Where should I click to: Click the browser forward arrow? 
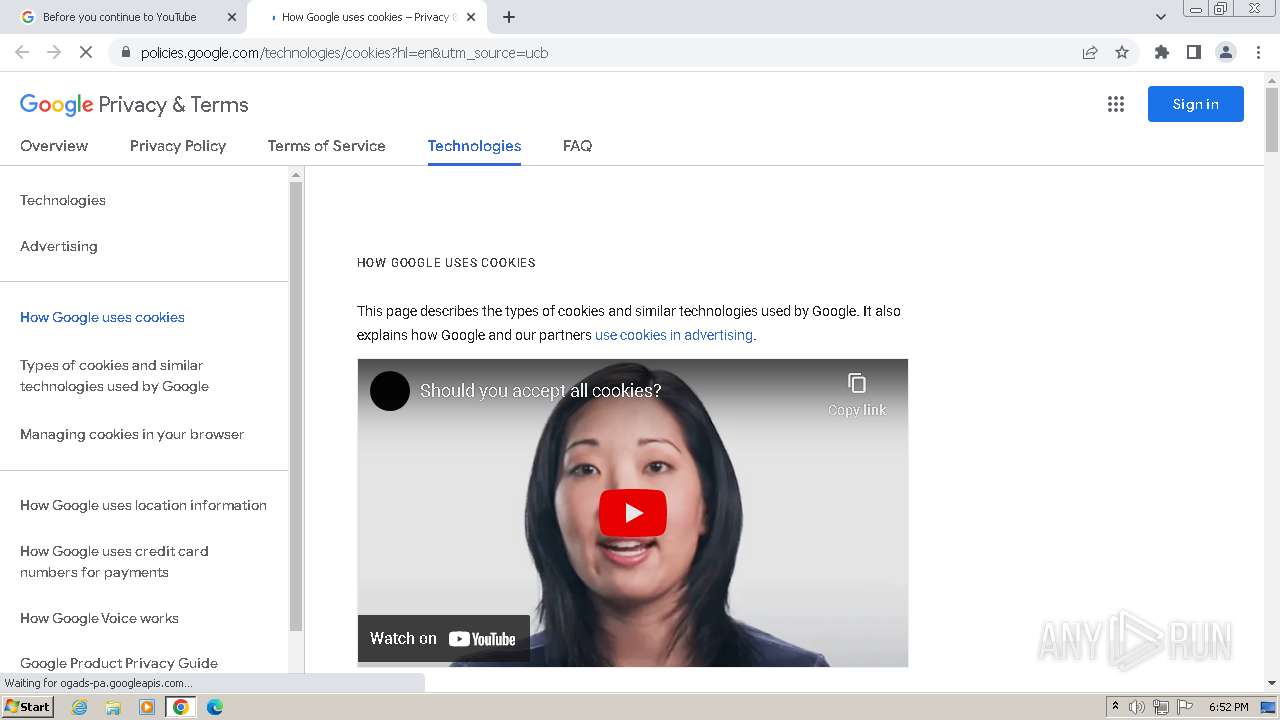point(54,53)
